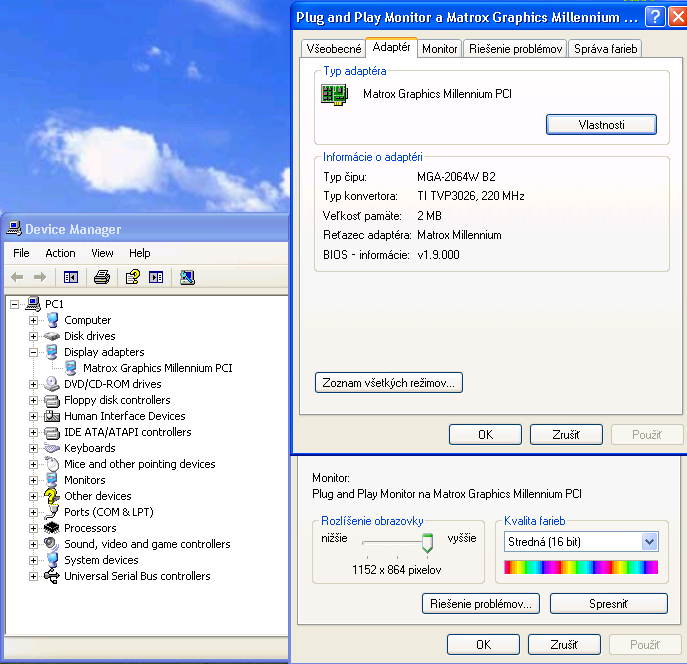This screenshot has height=664, width=687.
Task: Click the Print toolbar icon in Device Manager
Action: click(x=101, y=277)
